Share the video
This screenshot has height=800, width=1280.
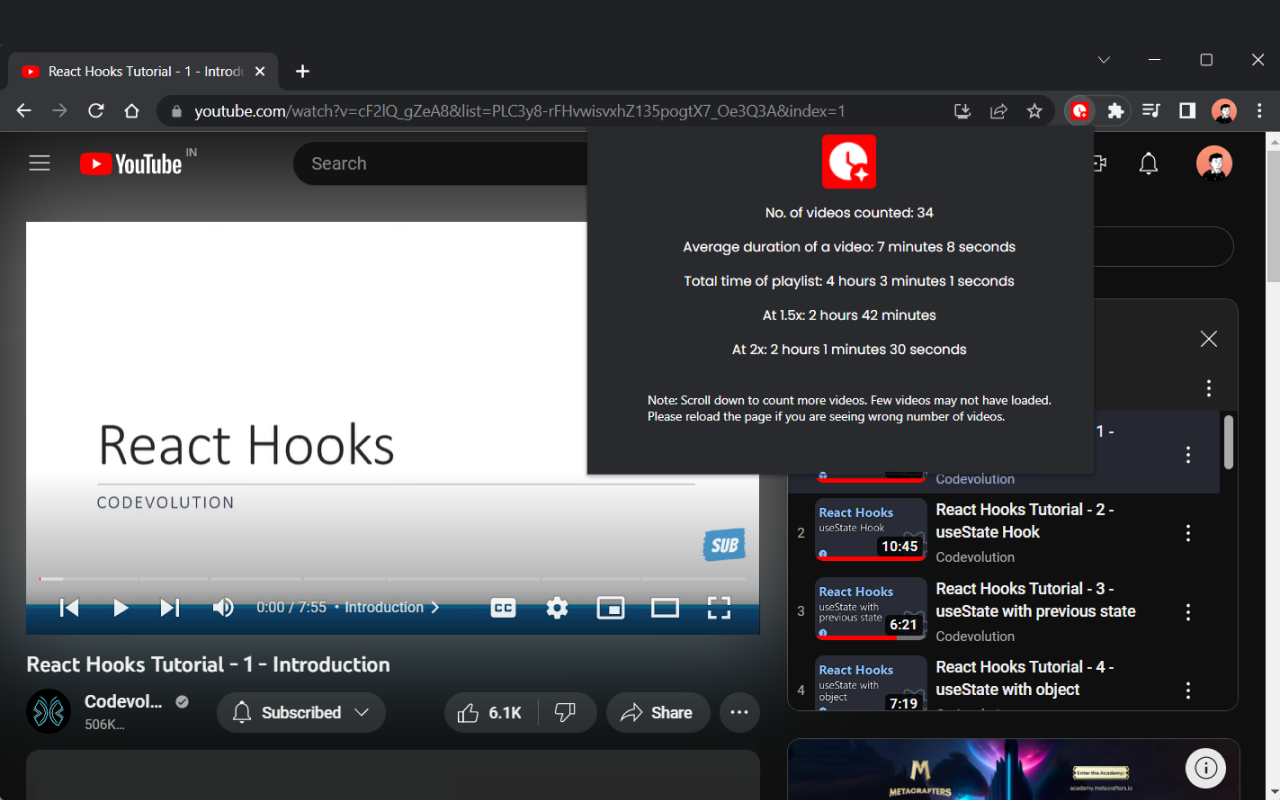coord(658,713)
